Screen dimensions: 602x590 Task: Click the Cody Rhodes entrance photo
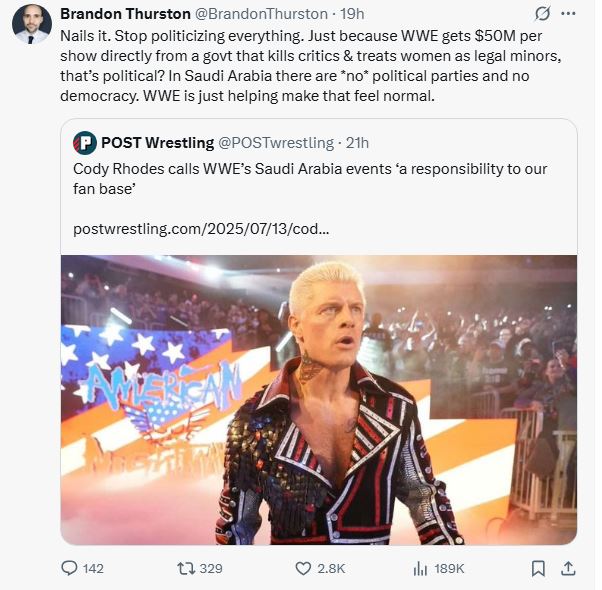319,400
